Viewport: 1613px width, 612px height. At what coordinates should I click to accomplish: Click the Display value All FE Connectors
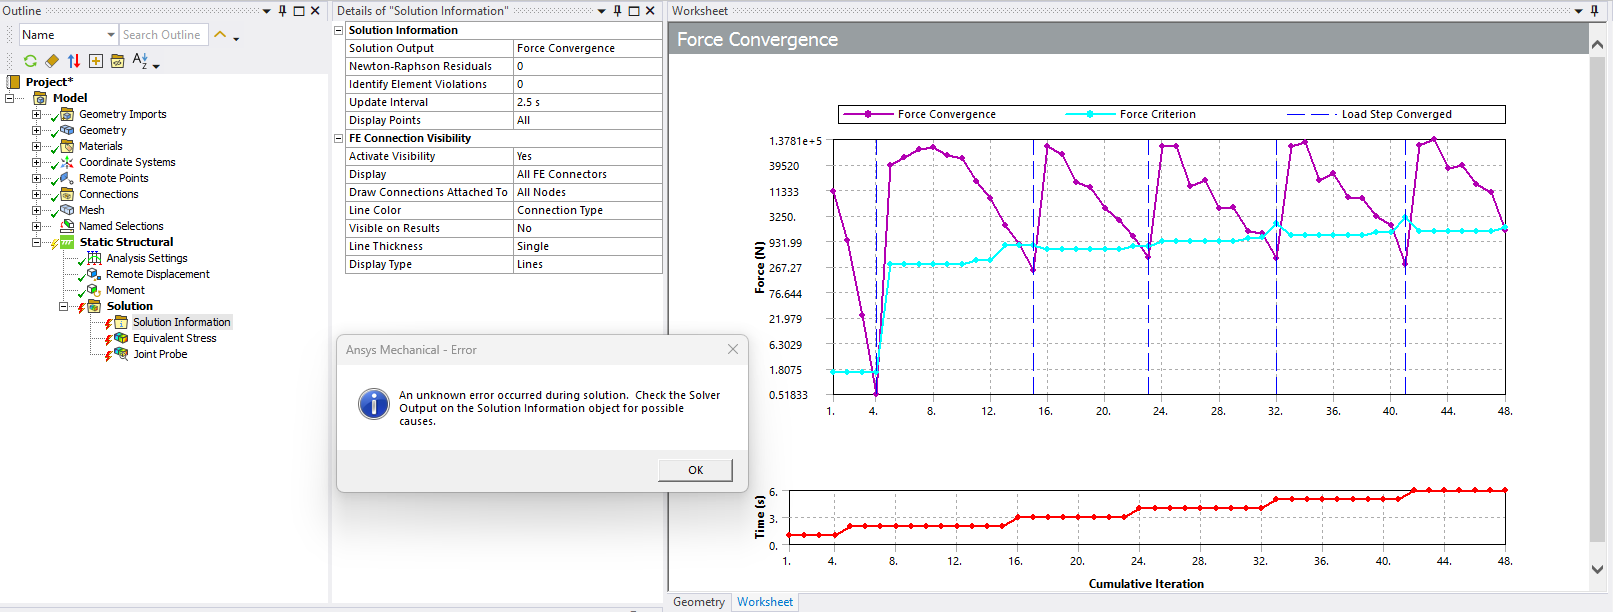pos(588,174)
